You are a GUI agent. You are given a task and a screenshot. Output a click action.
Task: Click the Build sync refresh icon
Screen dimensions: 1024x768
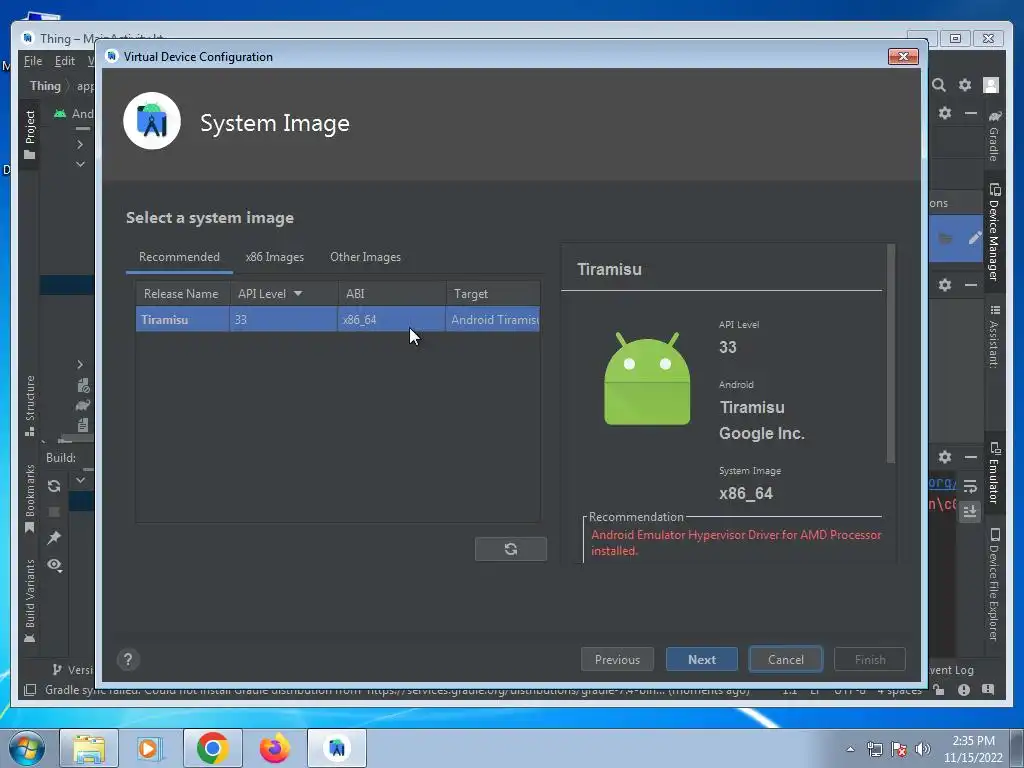point(54,486)
